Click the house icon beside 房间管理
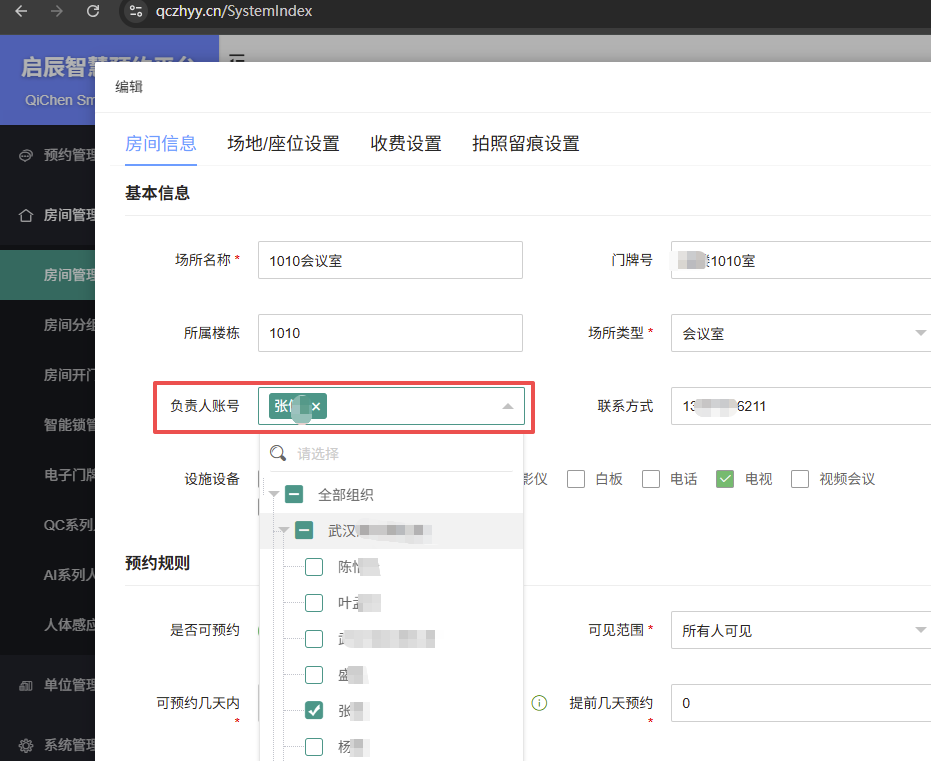 tap(26, 215)
